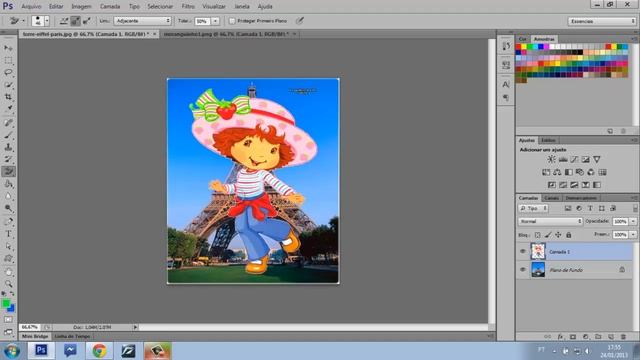Select the Brush tool

click(x=8, y=135)
